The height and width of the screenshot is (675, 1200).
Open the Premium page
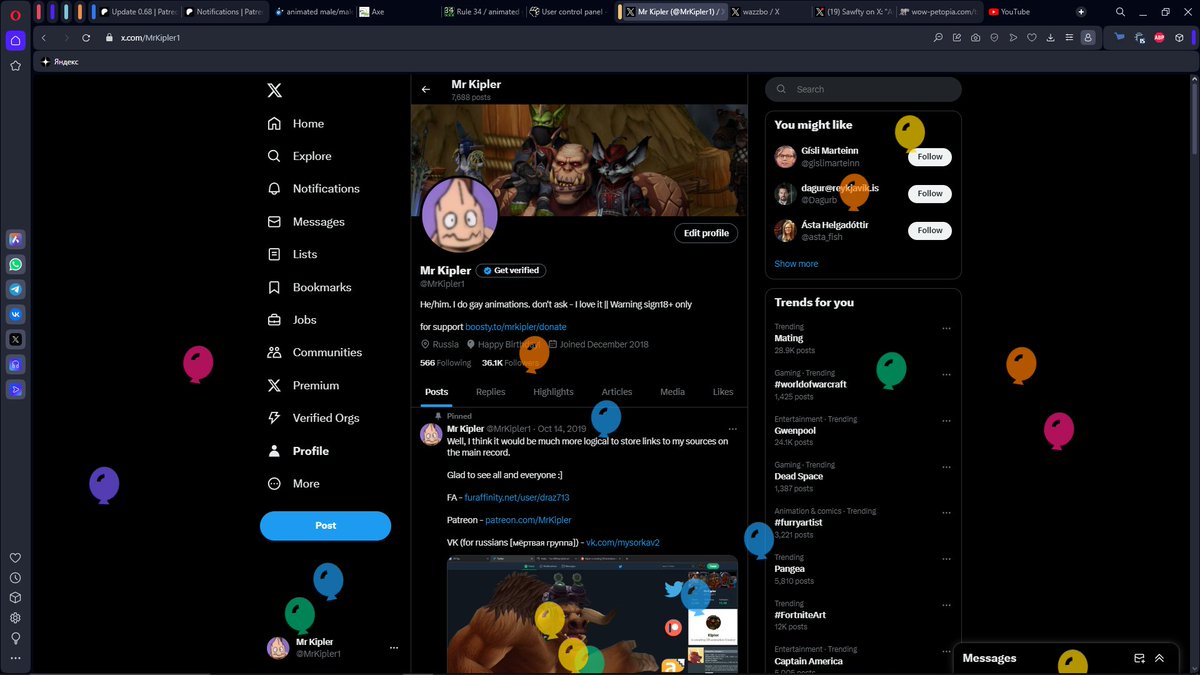[303, 386]
